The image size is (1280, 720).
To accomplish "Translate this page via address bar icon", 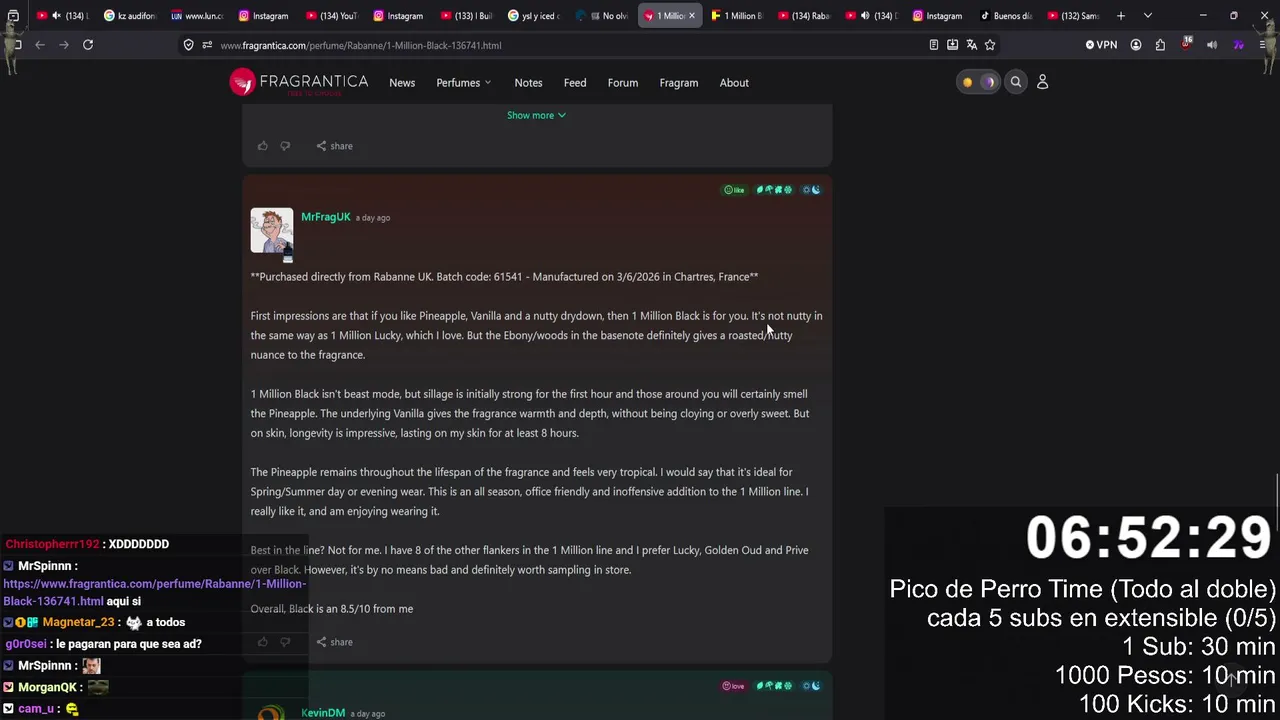I will coord(971,45).
